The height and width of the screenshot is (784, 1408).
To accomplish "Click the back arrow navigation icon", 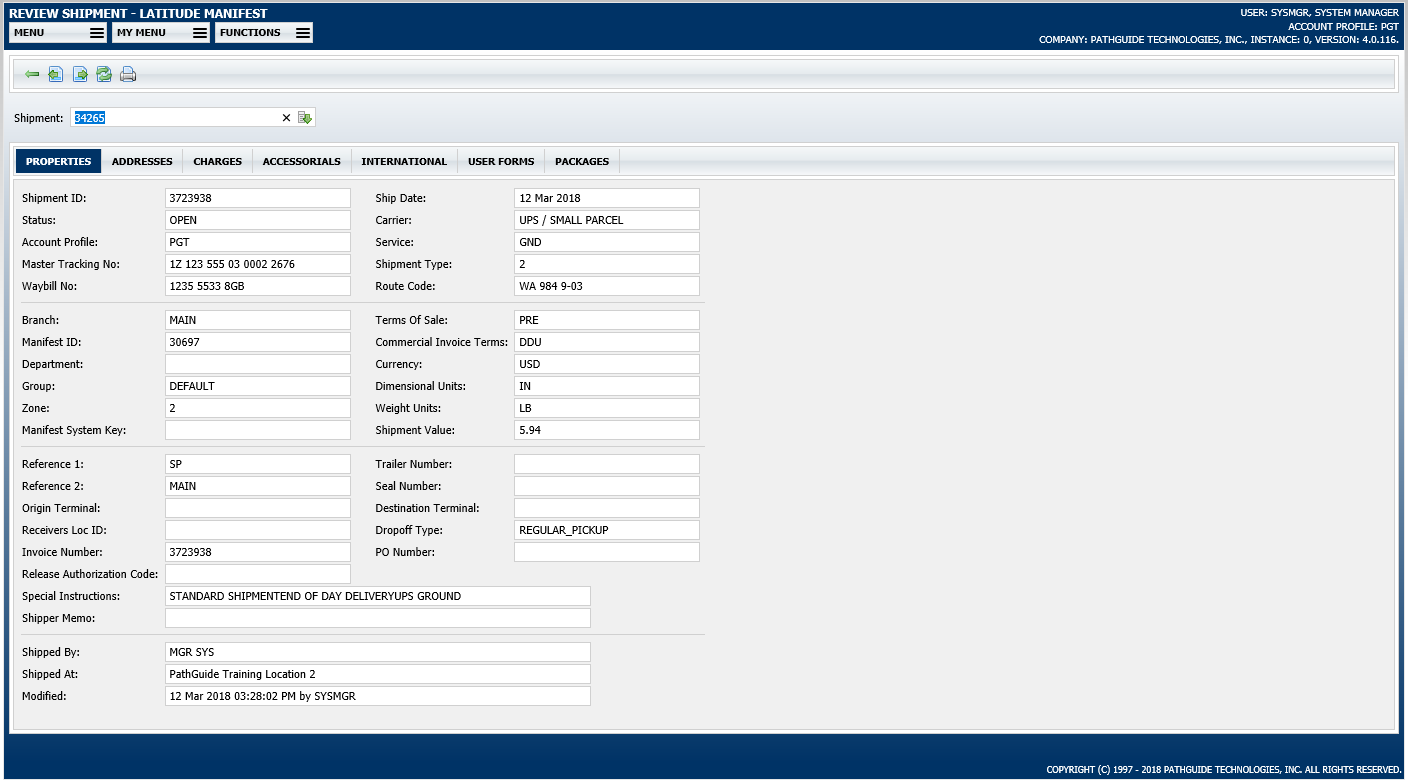I will (x=31, y=74).
